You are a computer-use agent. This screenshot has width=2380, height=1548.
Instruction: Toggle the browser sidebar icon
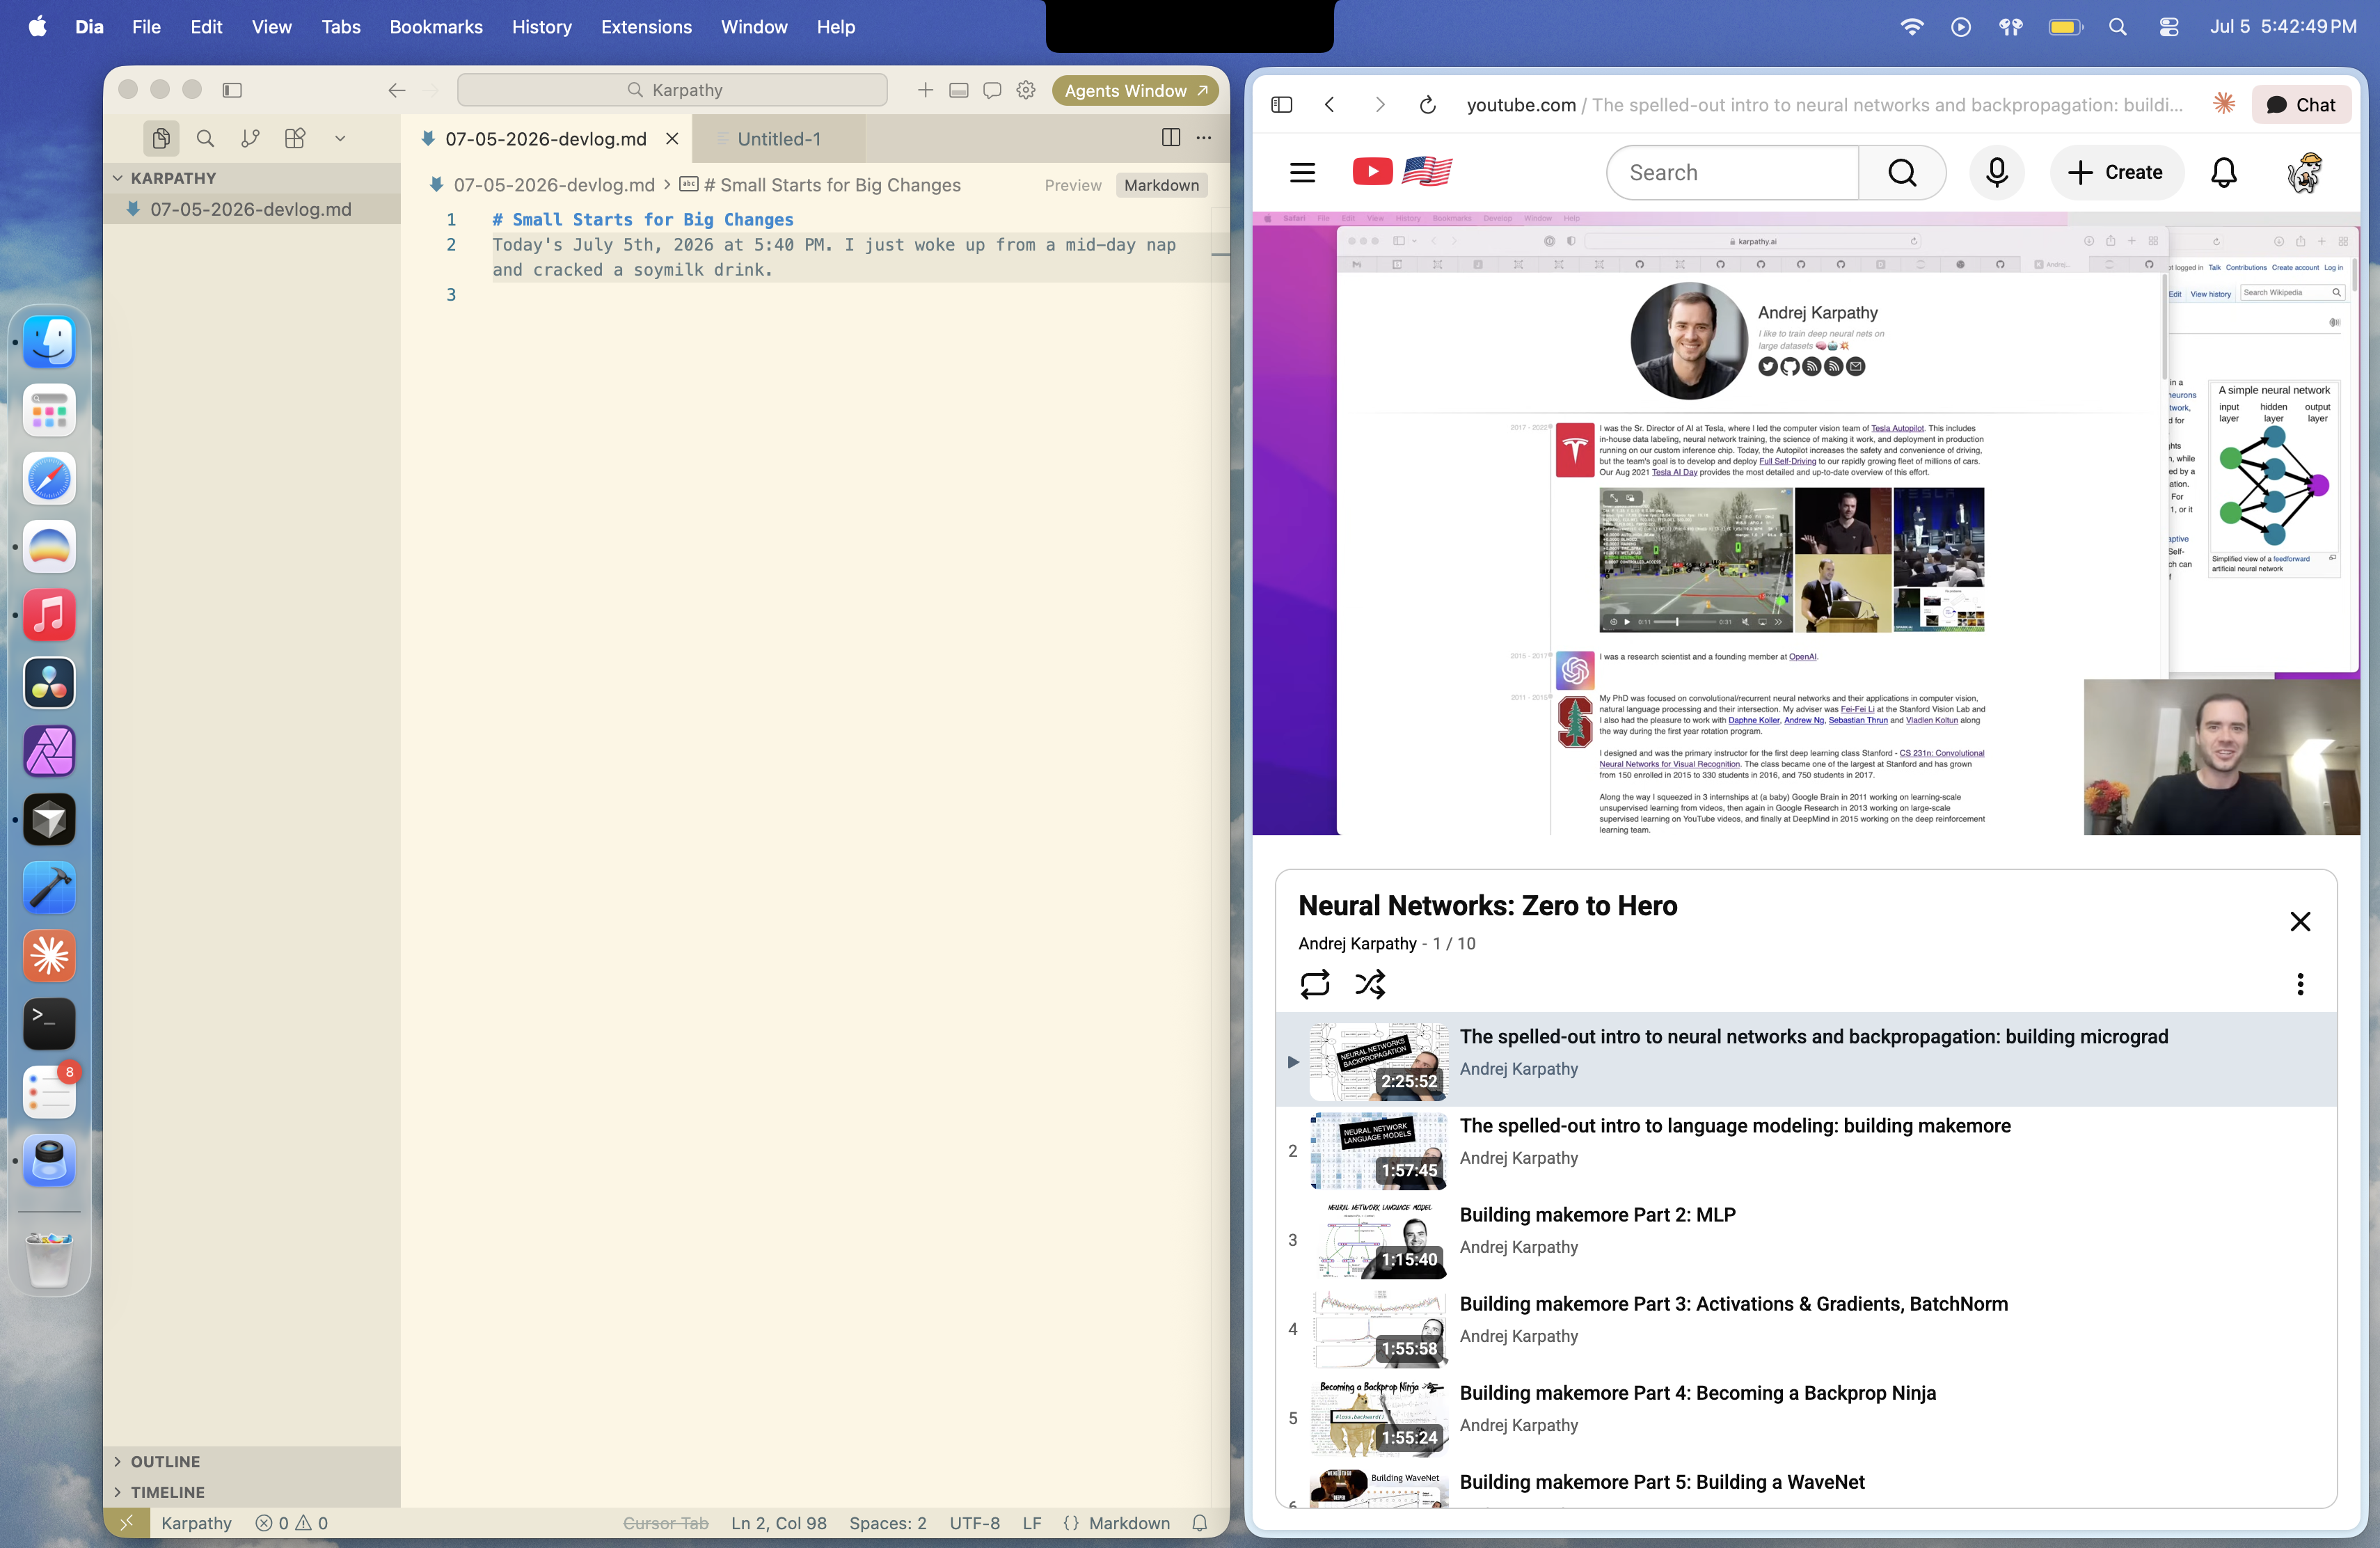(x=1281, y=105)
